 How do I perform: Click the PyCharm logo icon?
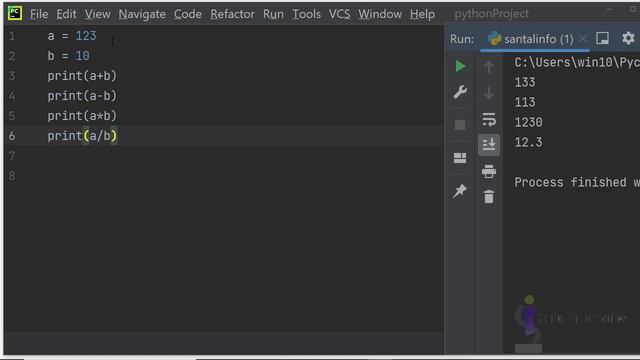(x=15, y=13)
